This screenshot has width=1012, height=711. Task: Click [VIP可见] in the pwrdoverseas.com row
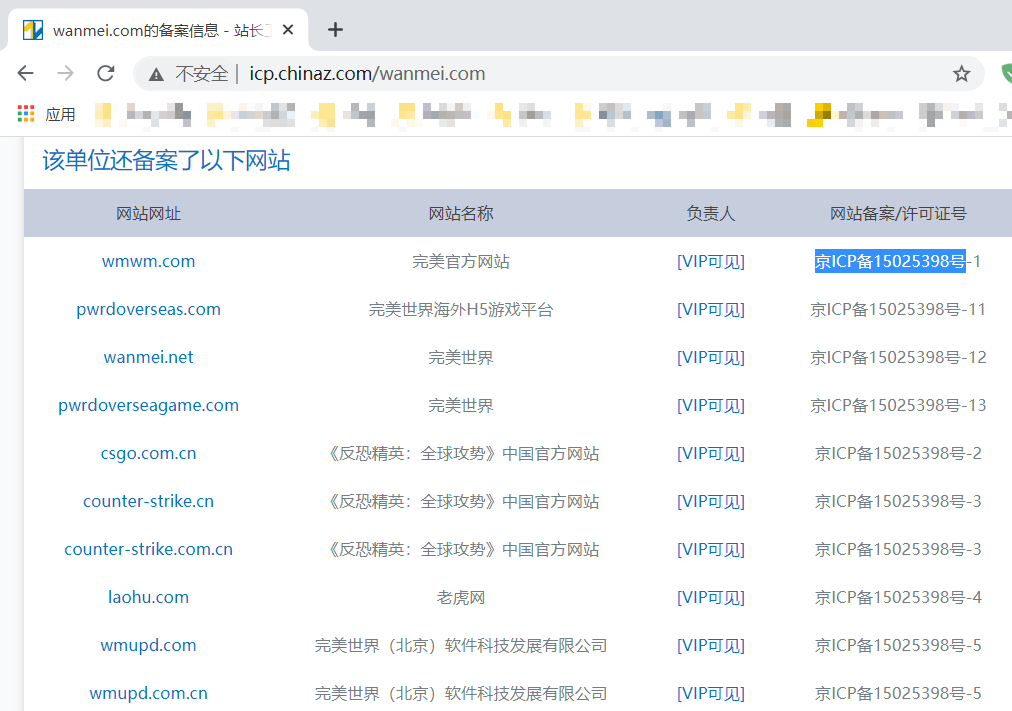coord(711,310)
